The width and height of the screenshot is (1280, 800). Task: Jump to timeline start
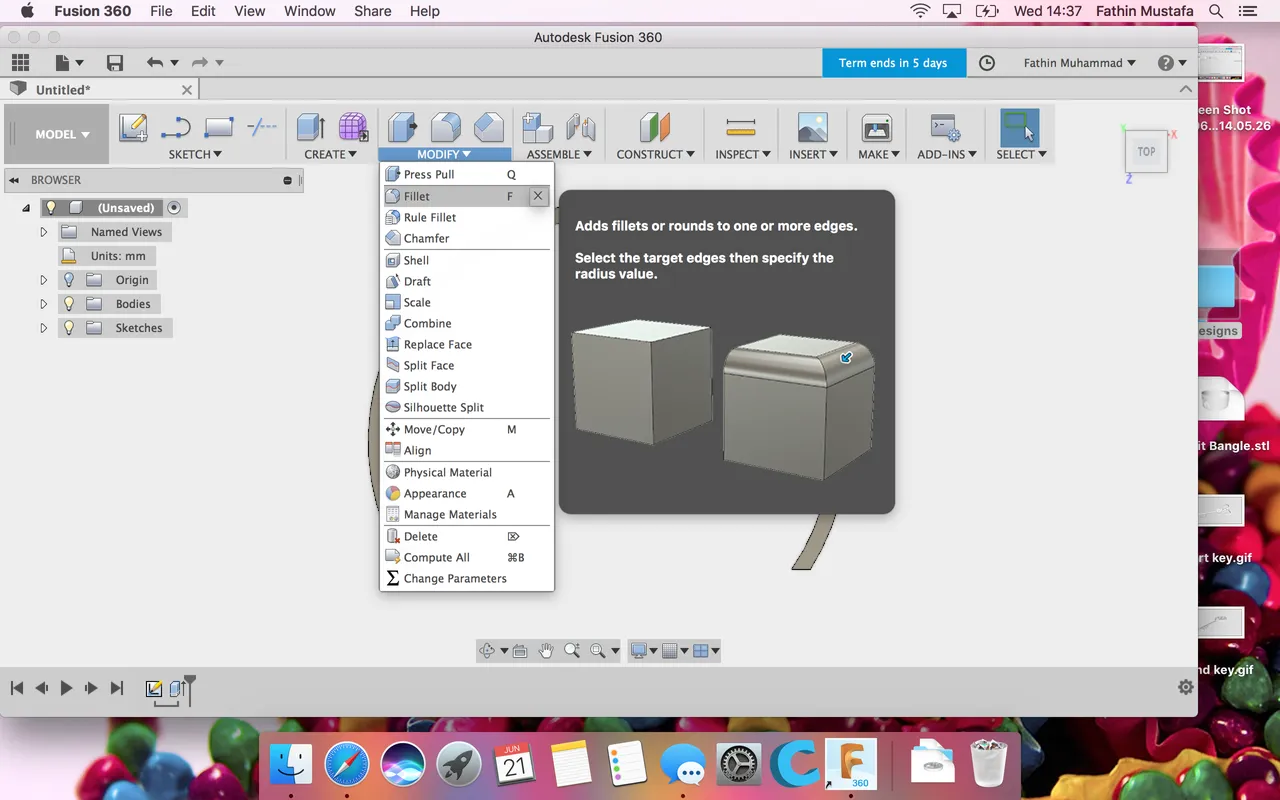[17, 688]
